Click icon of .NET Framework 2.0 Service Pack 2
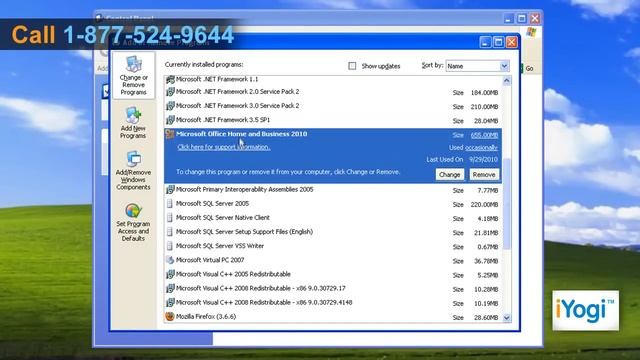Image resolution: width=640 pixels, height=360 pixels. (170, 92)
